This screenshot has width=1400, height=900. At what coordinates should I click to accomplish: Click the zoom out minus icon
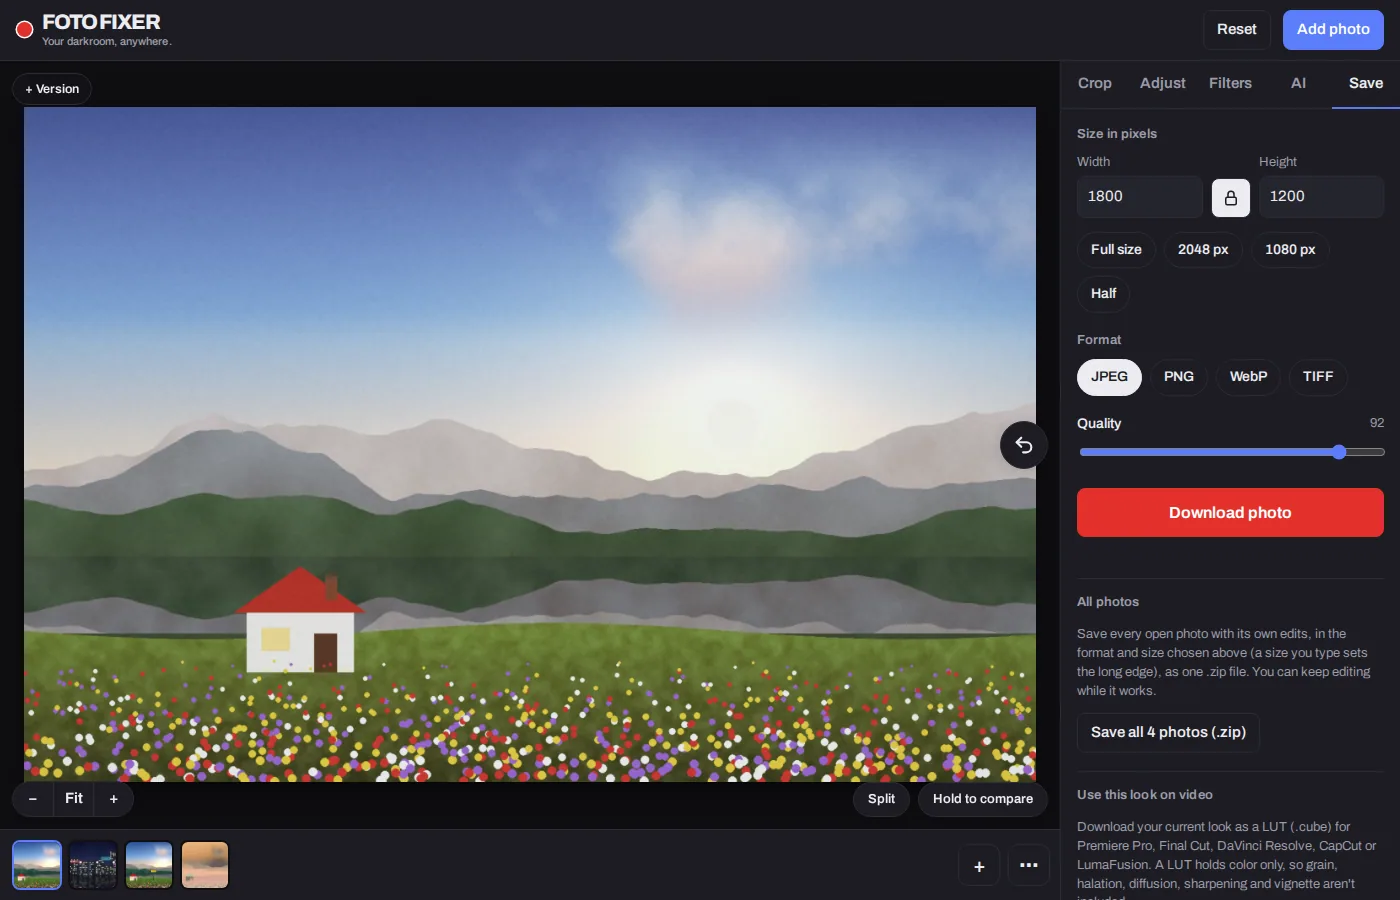click(33, 799)
